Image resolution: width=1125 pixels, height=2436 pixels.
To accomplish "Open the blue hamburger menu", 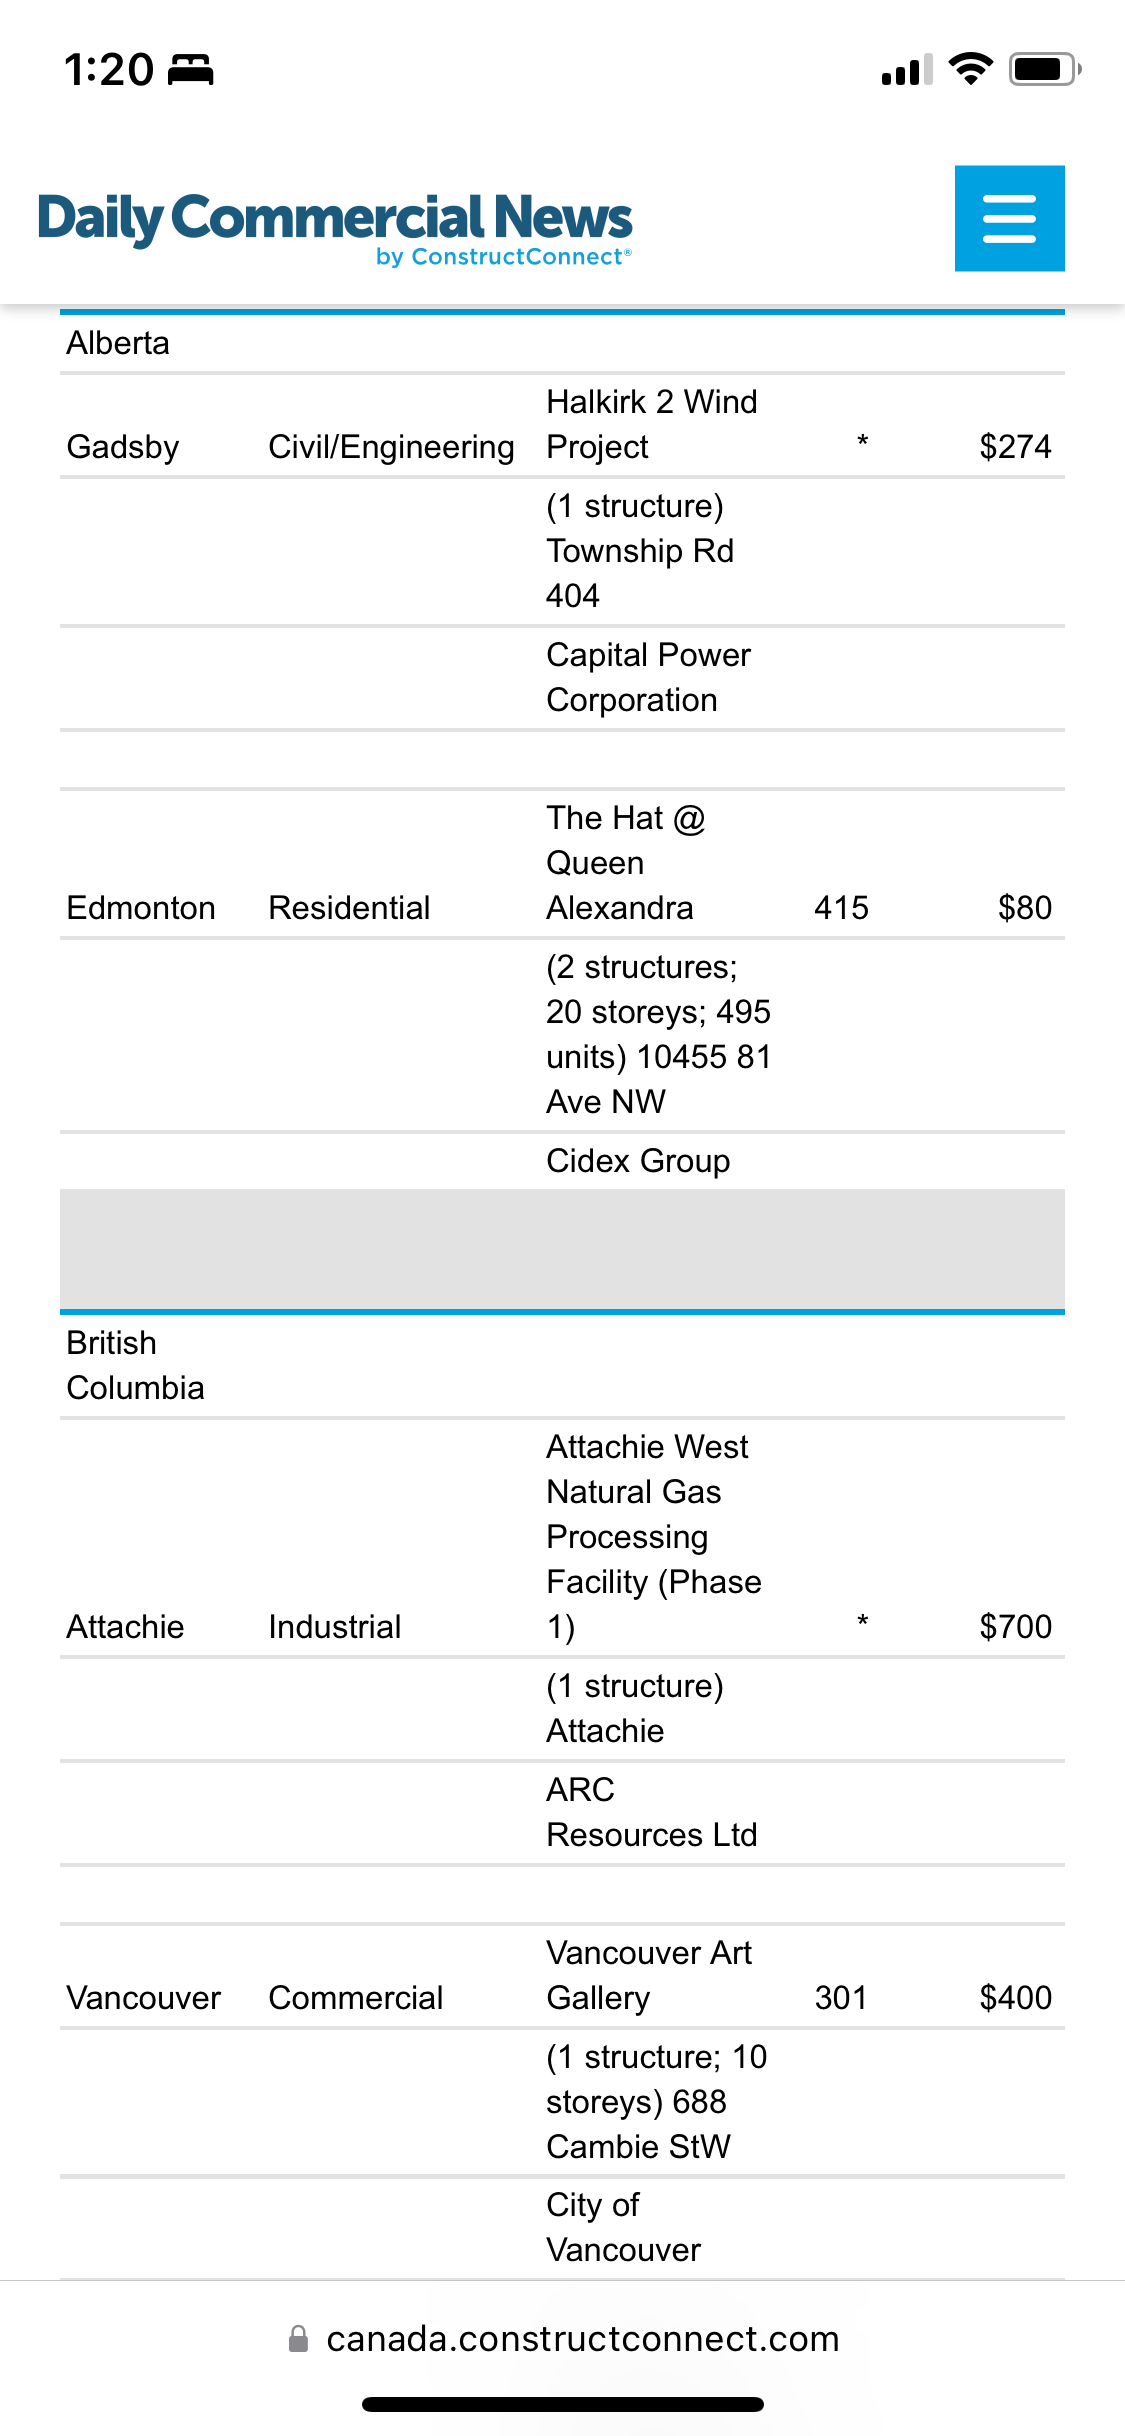I will click(1009, 218).
